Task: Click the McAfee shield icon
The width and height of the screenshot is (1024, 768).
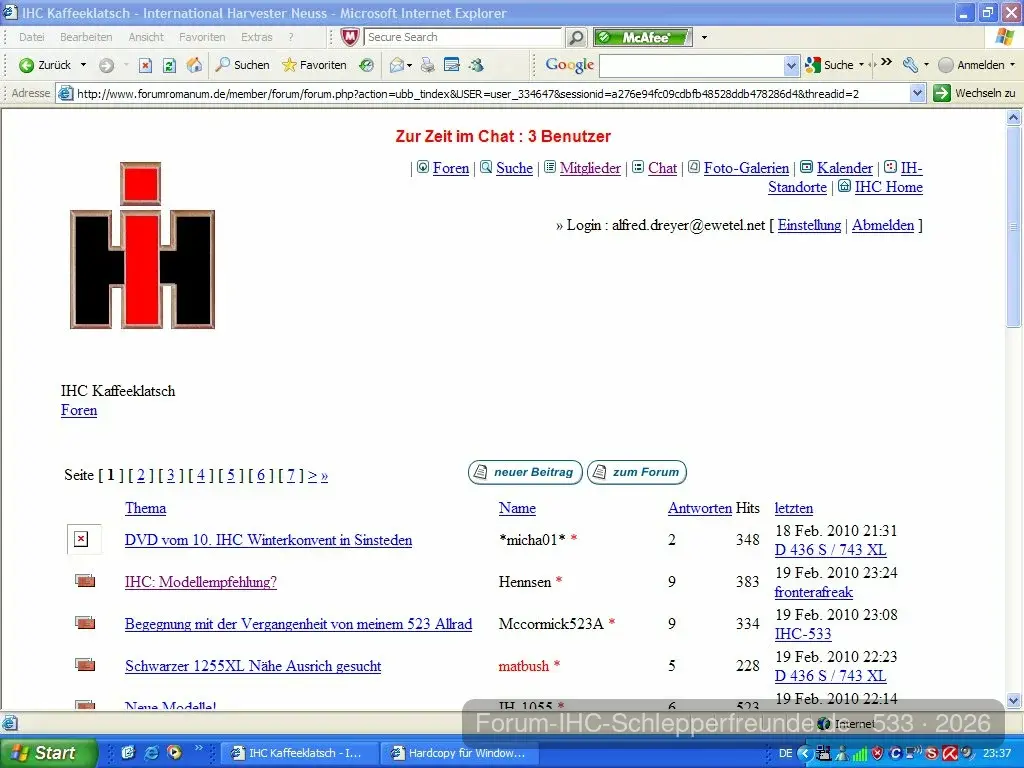Action: 350,37
